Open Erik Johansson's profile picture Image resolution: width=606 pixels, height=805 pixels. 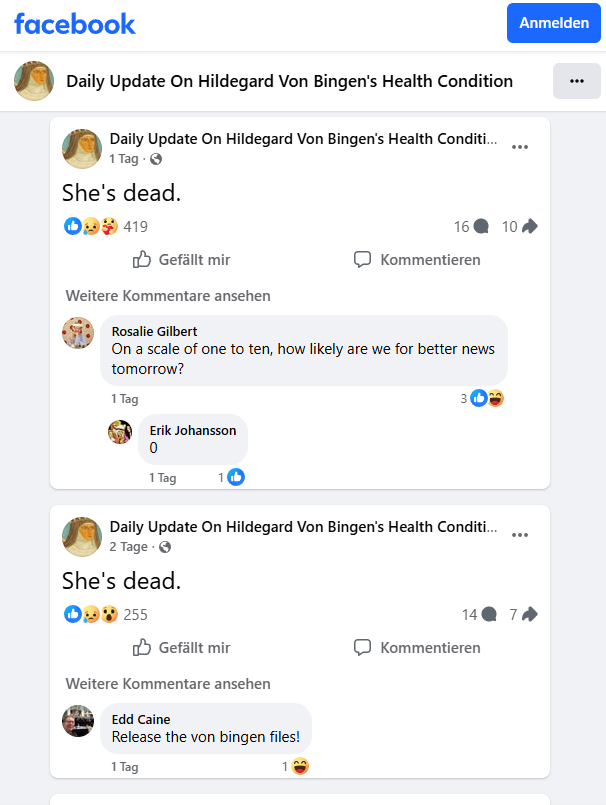120,431
